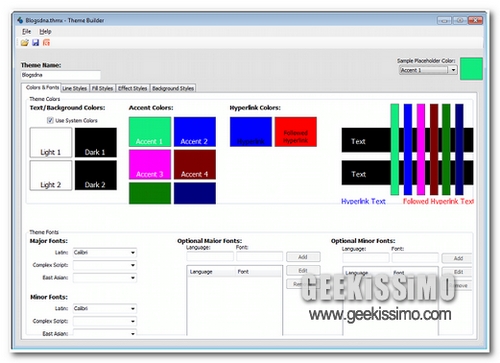Open a theme file with folder icon
Image resolution: width=500 pixels, height=363 pixels.
click(x=25, y=43)
